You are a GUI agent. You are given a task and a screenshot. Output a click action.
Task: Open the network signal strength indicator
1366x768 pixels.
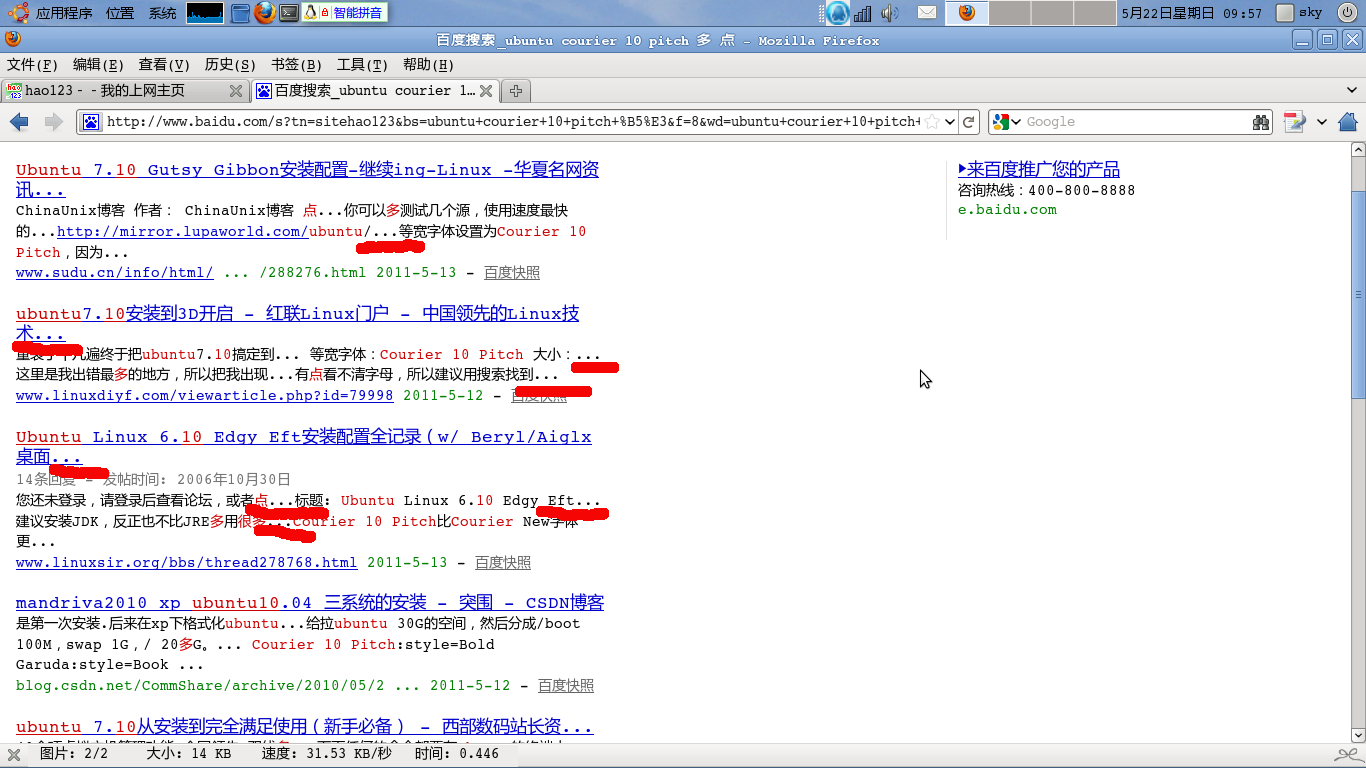click(x=862, y=13)
